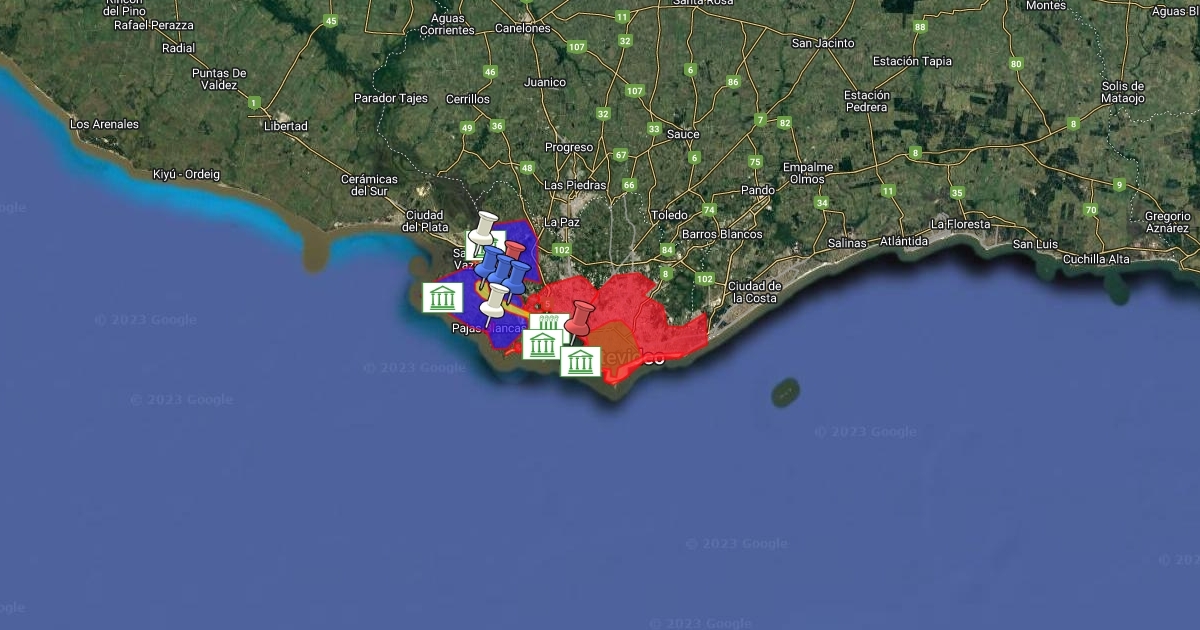Click the Canelones city label
The image size is (1200, 630).
522,28
